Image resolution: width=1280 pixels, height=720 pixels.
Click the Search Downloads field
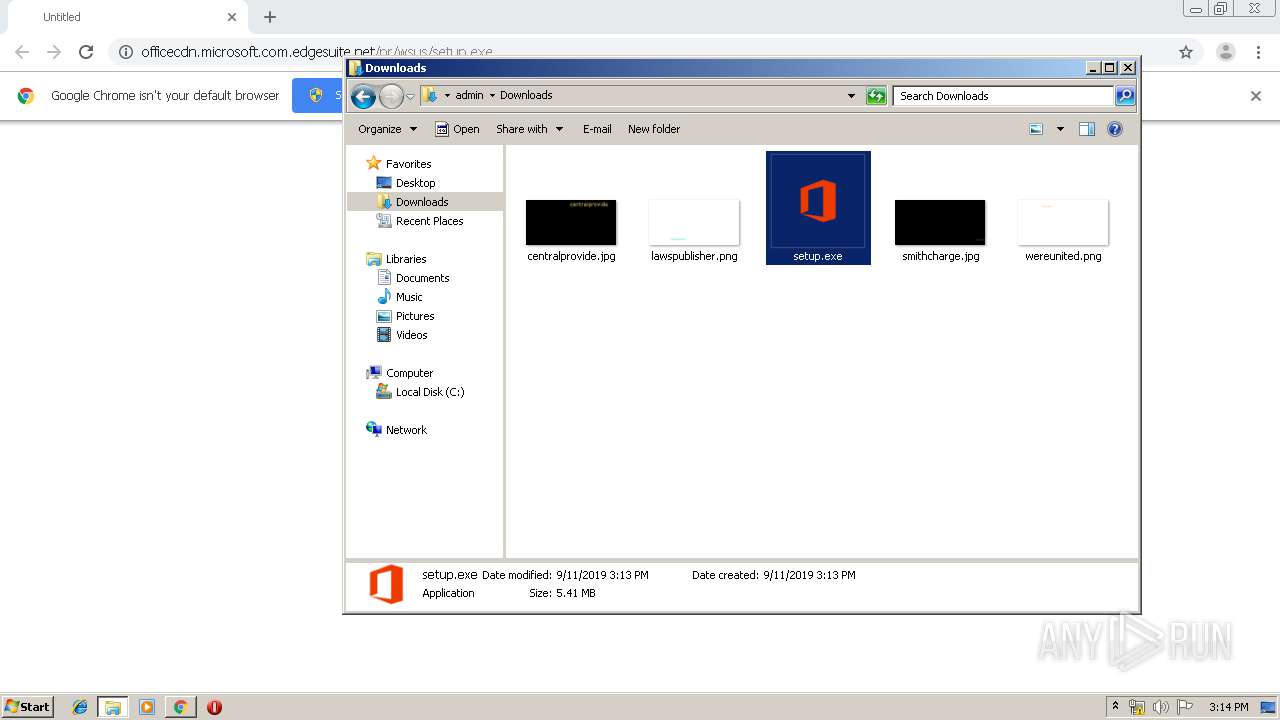pyautogui.click(x=1003, y=96)
